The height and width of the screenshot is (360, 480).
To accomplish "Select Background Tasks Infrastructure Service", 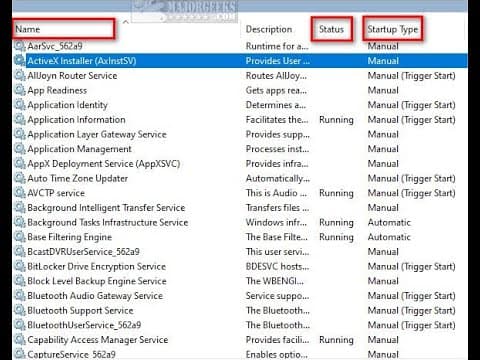I will 108,222.
